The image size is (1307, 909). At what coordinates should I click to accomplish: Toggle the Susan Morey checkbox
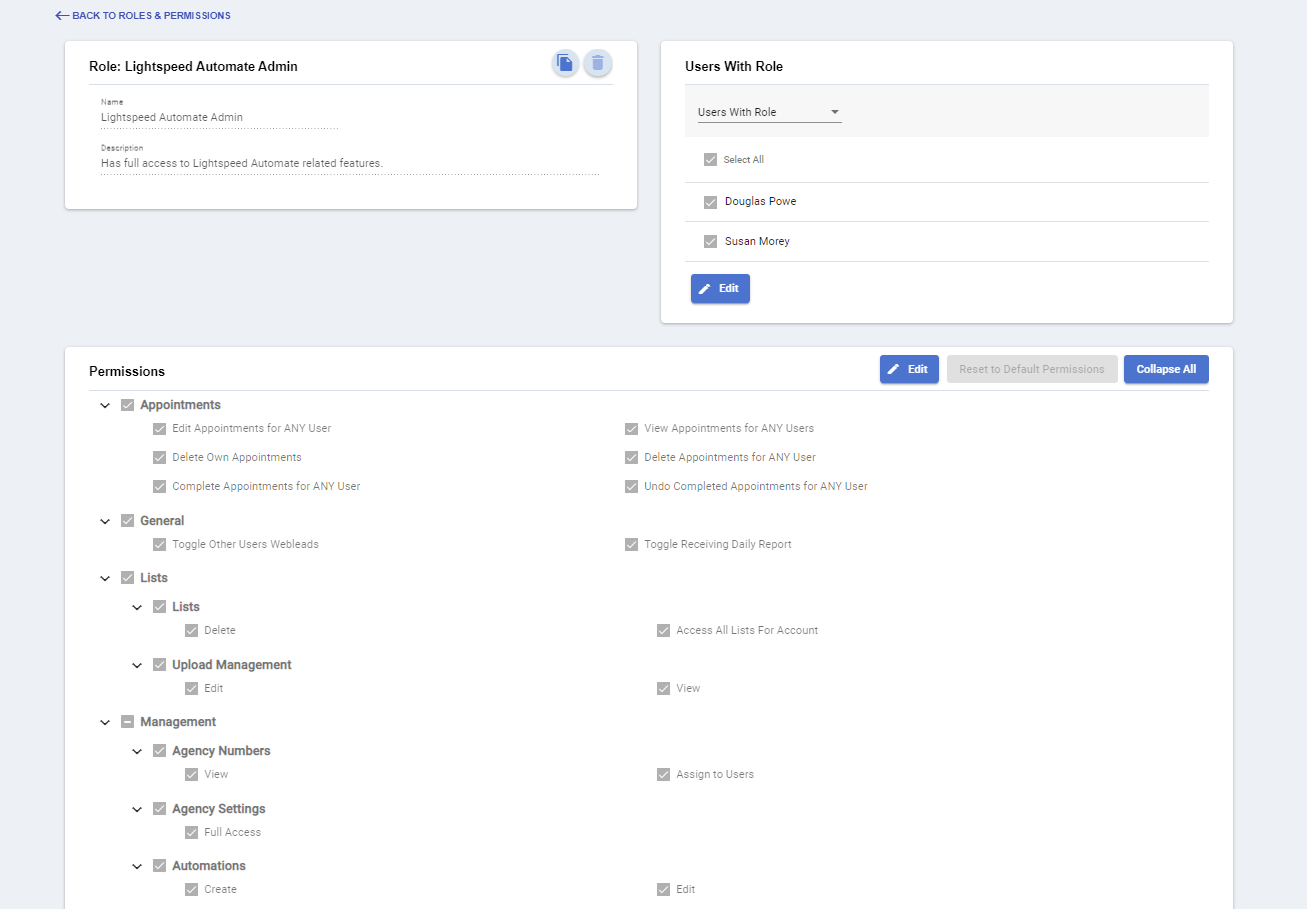pyautogui.click(x=711, y=242)
